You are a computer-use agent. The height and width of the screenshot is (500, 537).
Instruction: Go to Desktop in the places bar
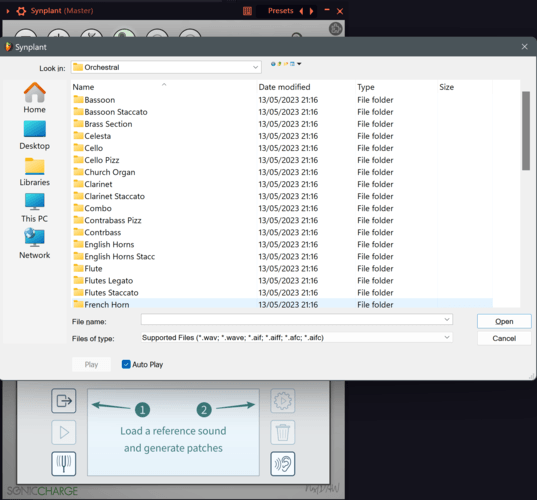[34, 135]
